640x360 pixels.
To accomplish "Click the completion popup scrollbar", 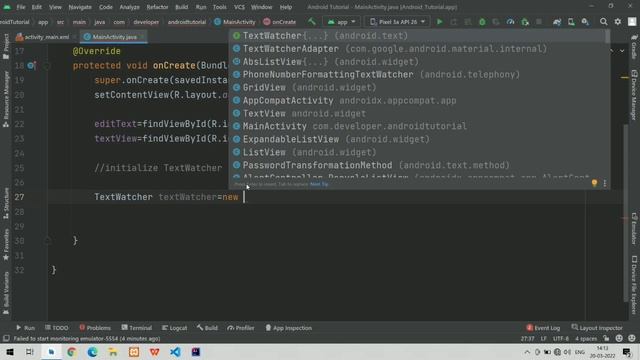I will coord(608,37).
